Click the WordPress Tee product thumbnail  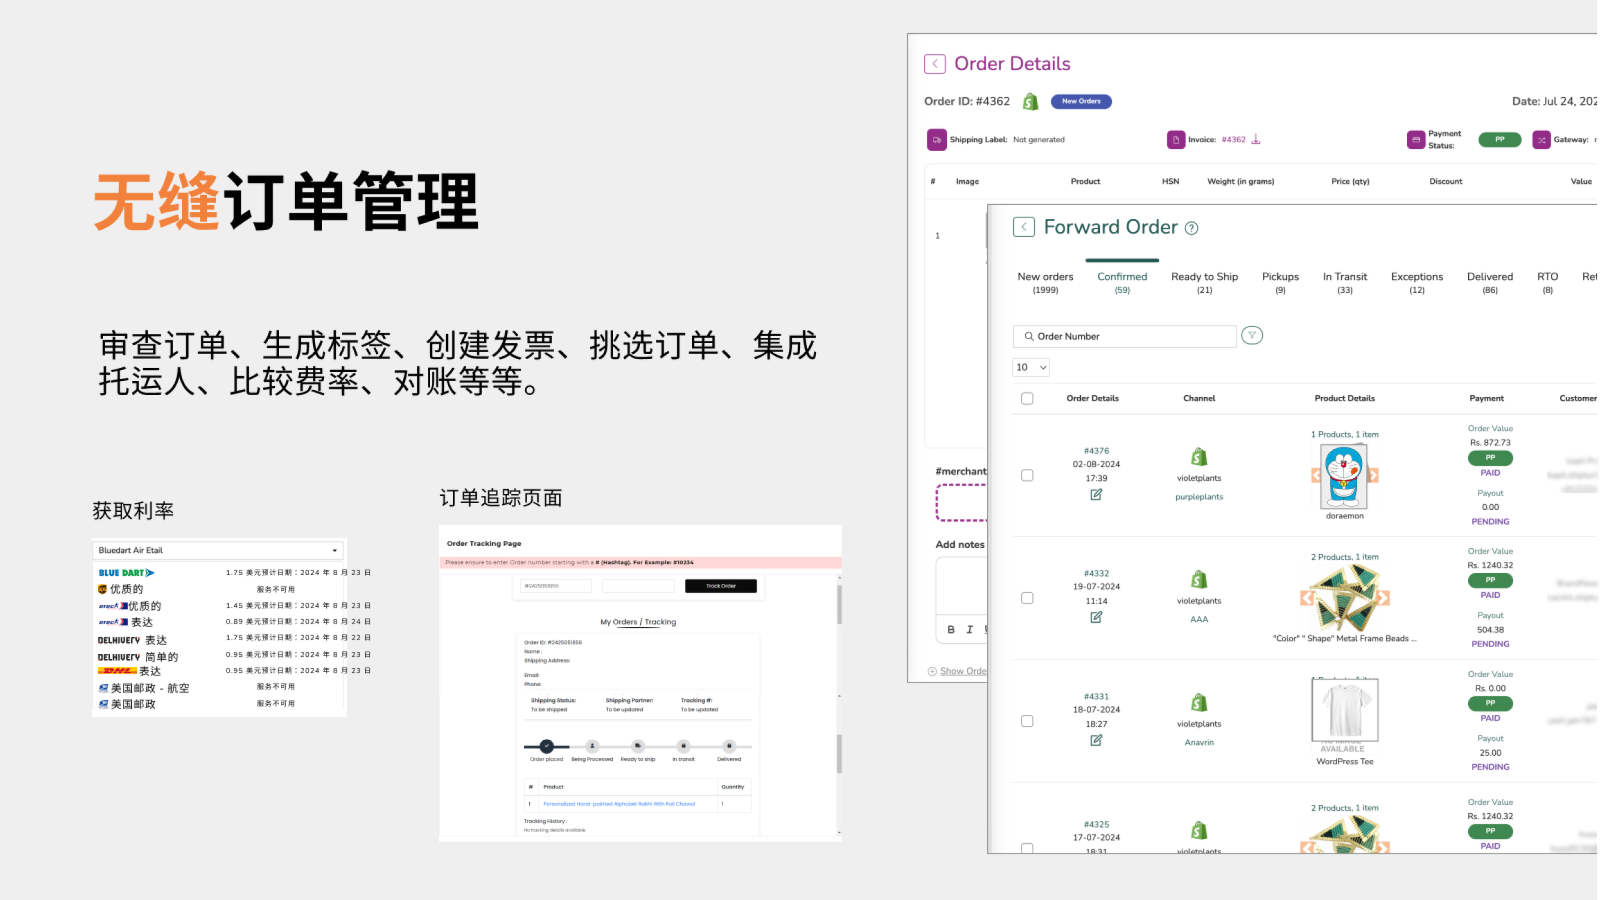click(1345, 710)
